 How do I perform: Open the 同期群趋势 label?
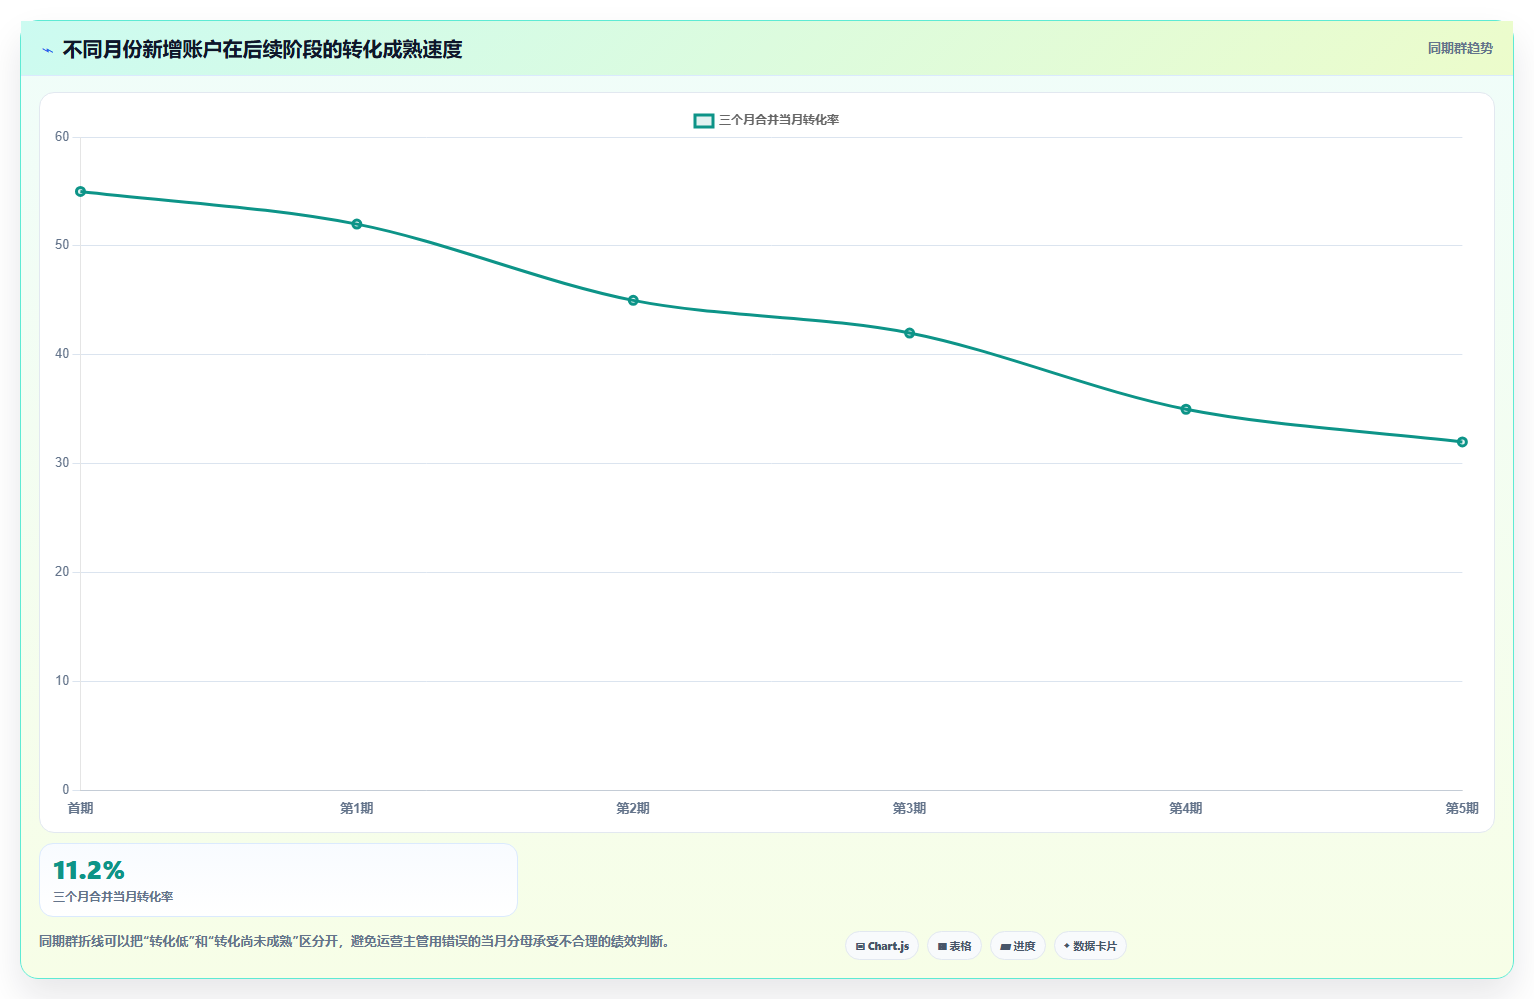pyautogui.click(x=1460, y=48)
